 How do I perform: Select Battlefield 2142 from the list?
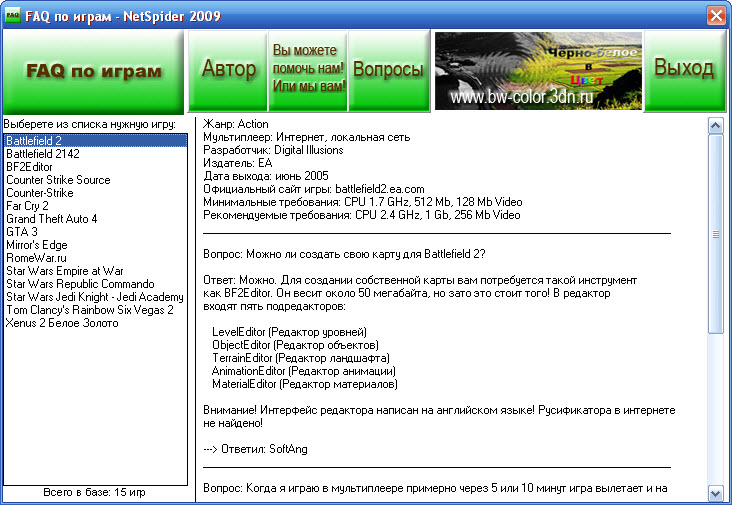tap(43, 154)
